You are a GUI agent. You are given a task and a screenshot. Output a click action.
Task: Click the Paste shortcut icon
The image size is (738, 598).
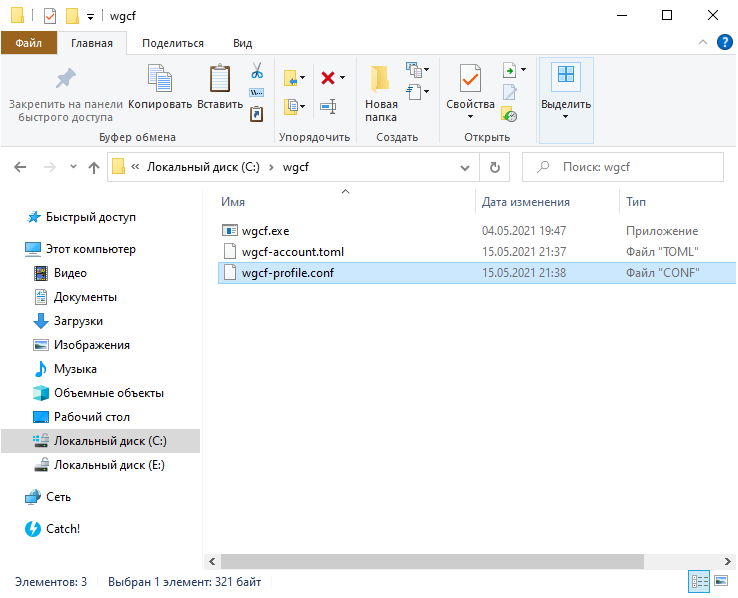pos(257,114)
